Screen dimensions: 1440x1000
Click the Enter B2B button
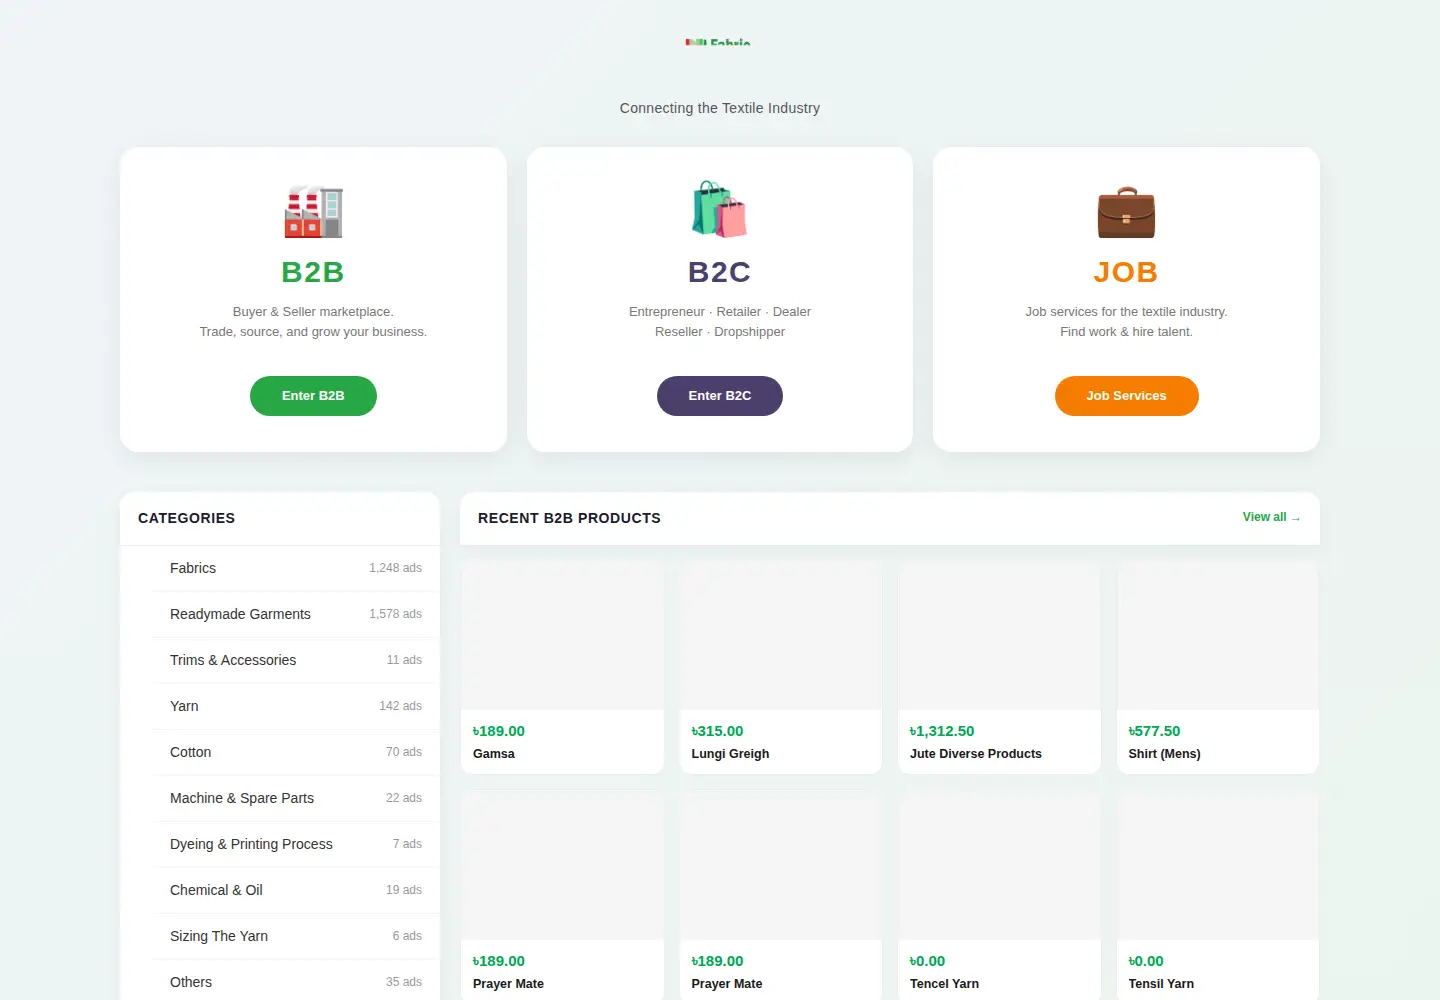click(x=313, y=396)
